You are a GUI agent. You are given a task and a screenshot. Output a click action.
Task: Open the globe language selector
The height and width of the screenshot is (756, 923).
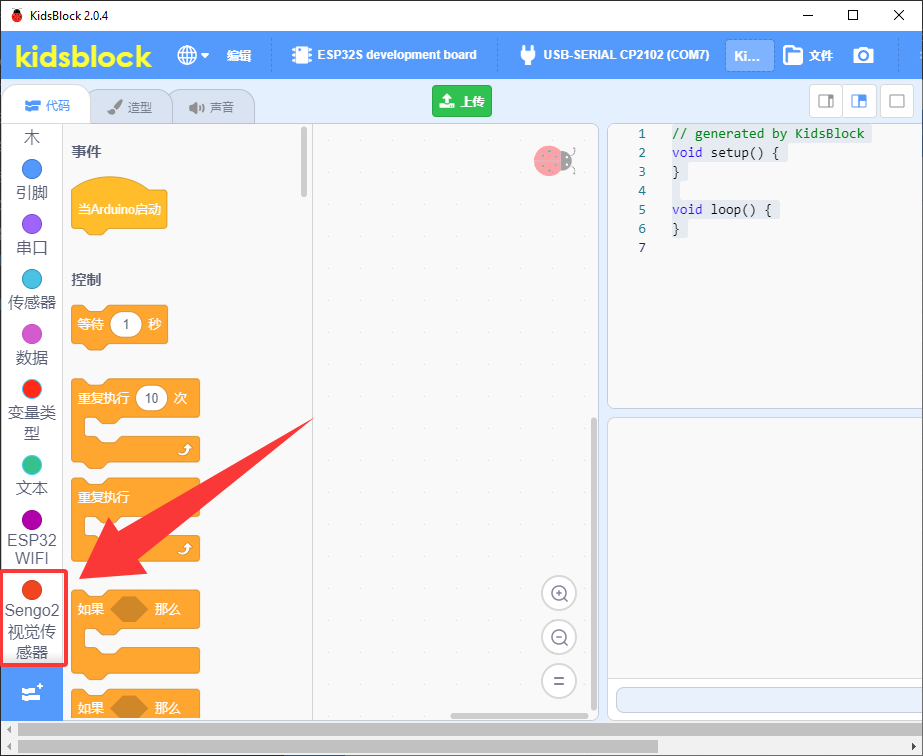tap(192, 55)
